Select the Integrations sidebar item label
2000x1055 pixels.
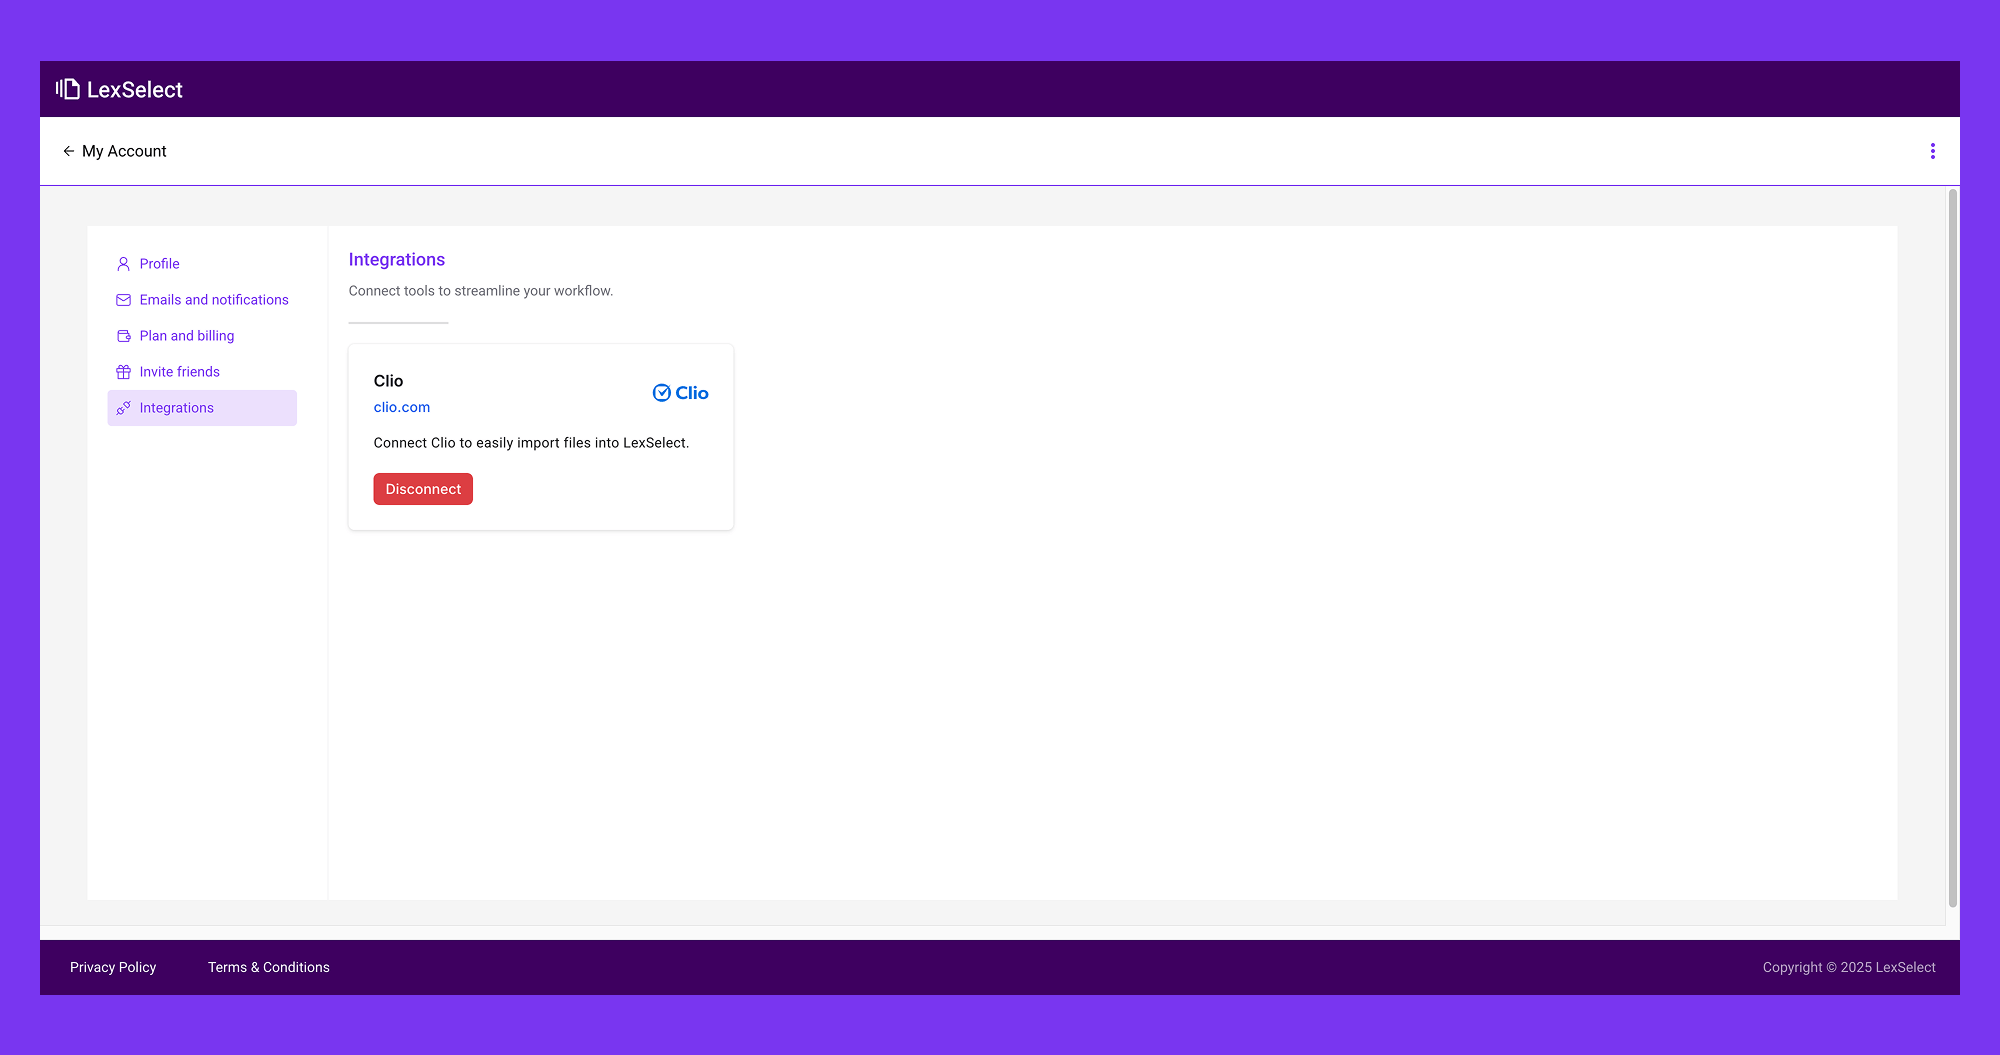click(x=177, y=408)
